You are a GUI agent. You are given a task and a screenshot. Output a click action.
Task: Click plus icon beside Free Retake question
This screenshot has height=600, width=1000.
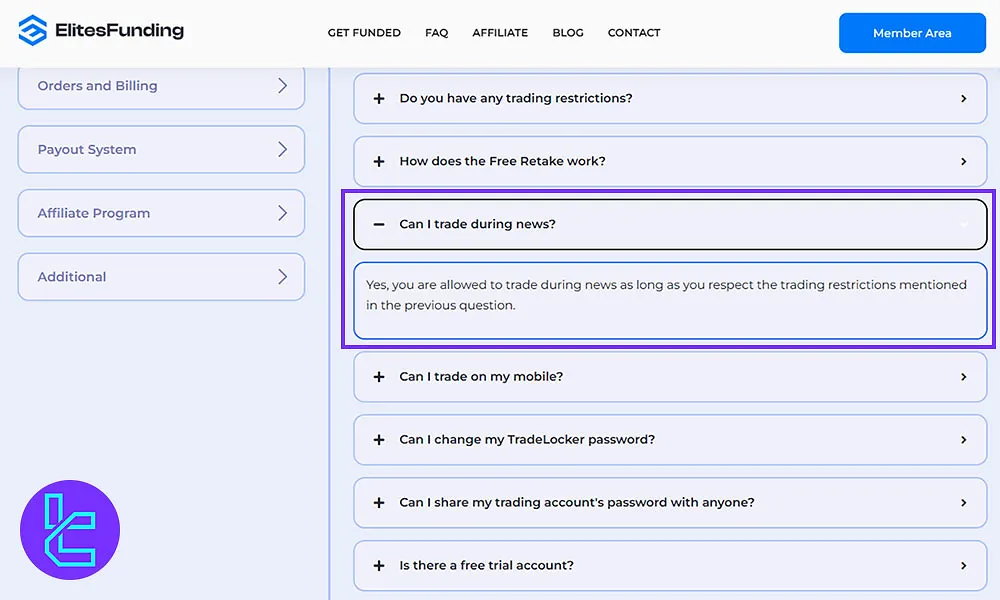[379, 161]
